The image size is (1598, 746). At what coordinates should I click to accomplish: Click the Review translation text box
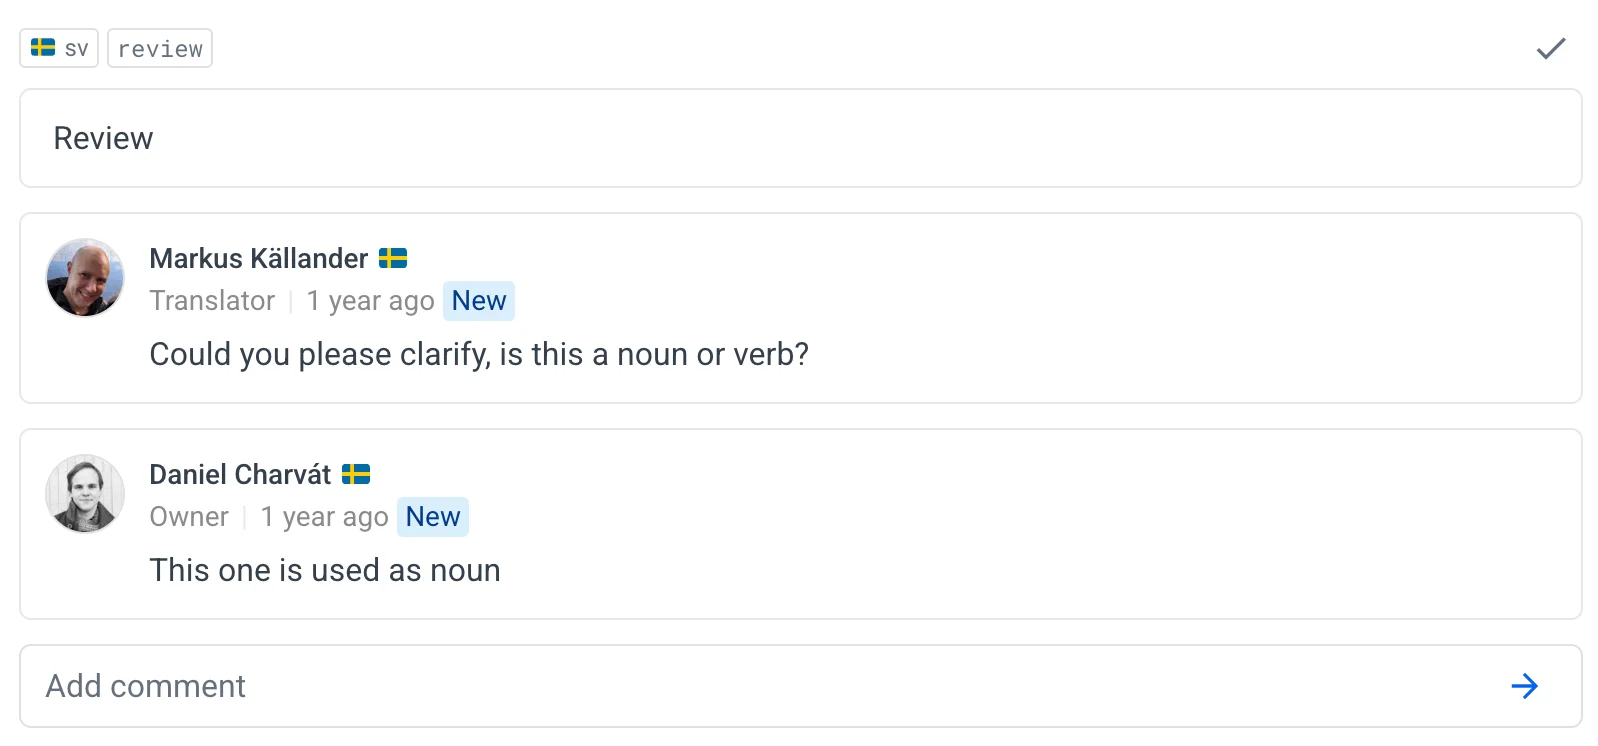tap(800, 138)
